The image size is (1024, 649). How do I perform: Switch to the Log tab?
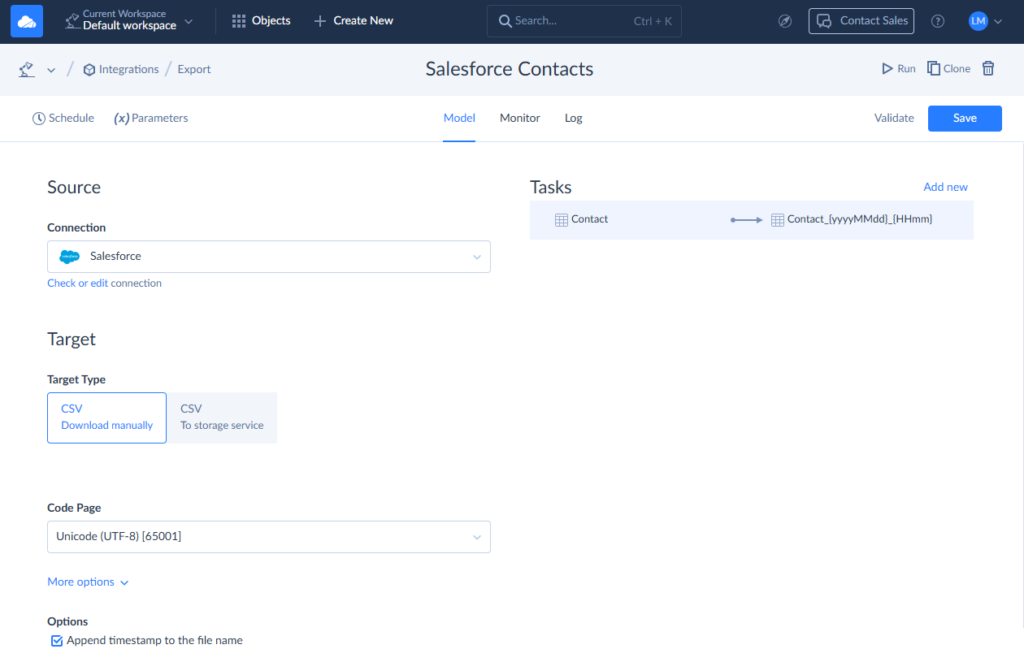573,118
